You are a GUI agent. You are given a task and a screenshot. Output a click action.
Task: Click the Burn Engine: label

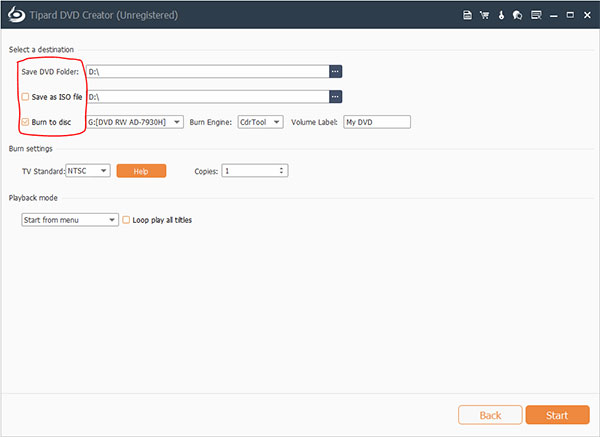(211, 122)
